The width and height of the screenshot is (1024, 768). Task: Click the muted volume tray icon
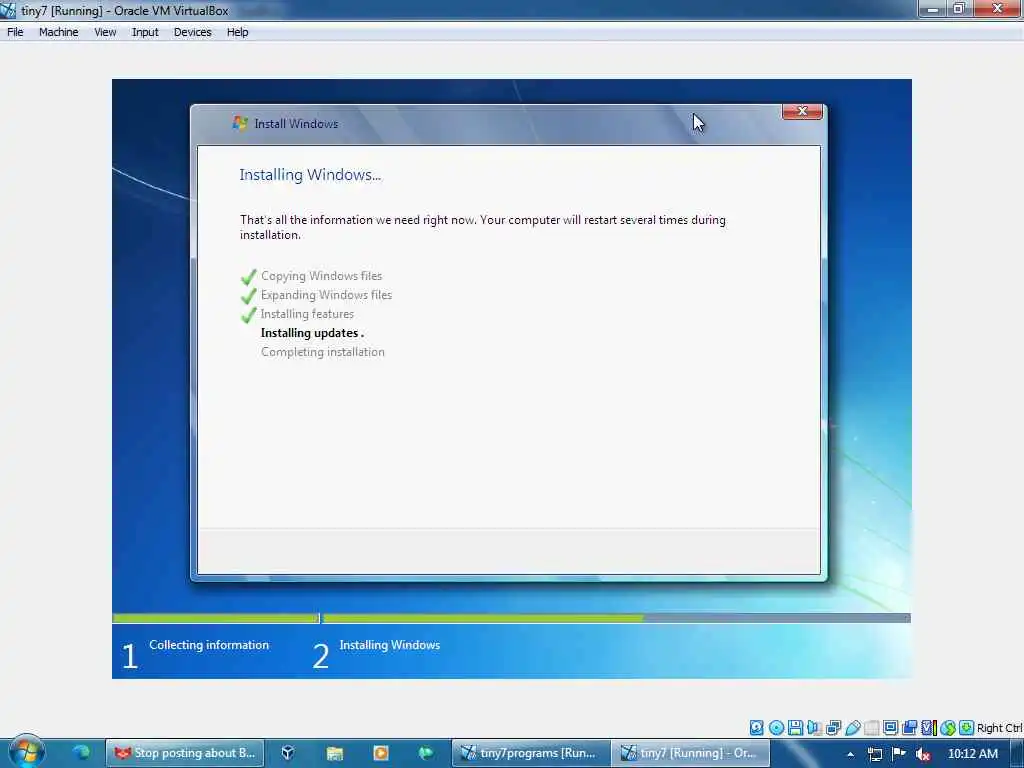coord(923,754)
